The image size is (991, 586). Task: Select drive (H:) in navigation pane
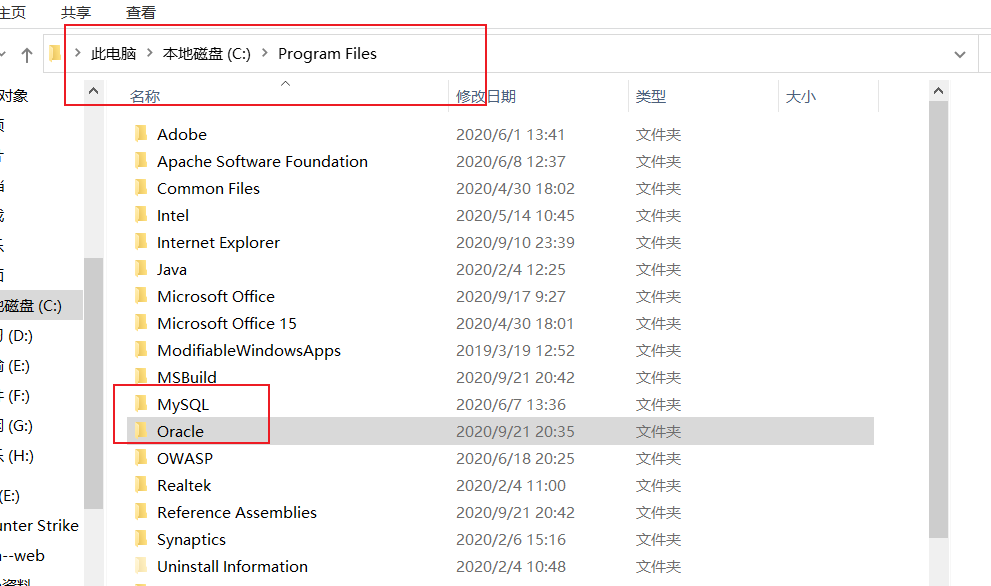coord(17,456)
